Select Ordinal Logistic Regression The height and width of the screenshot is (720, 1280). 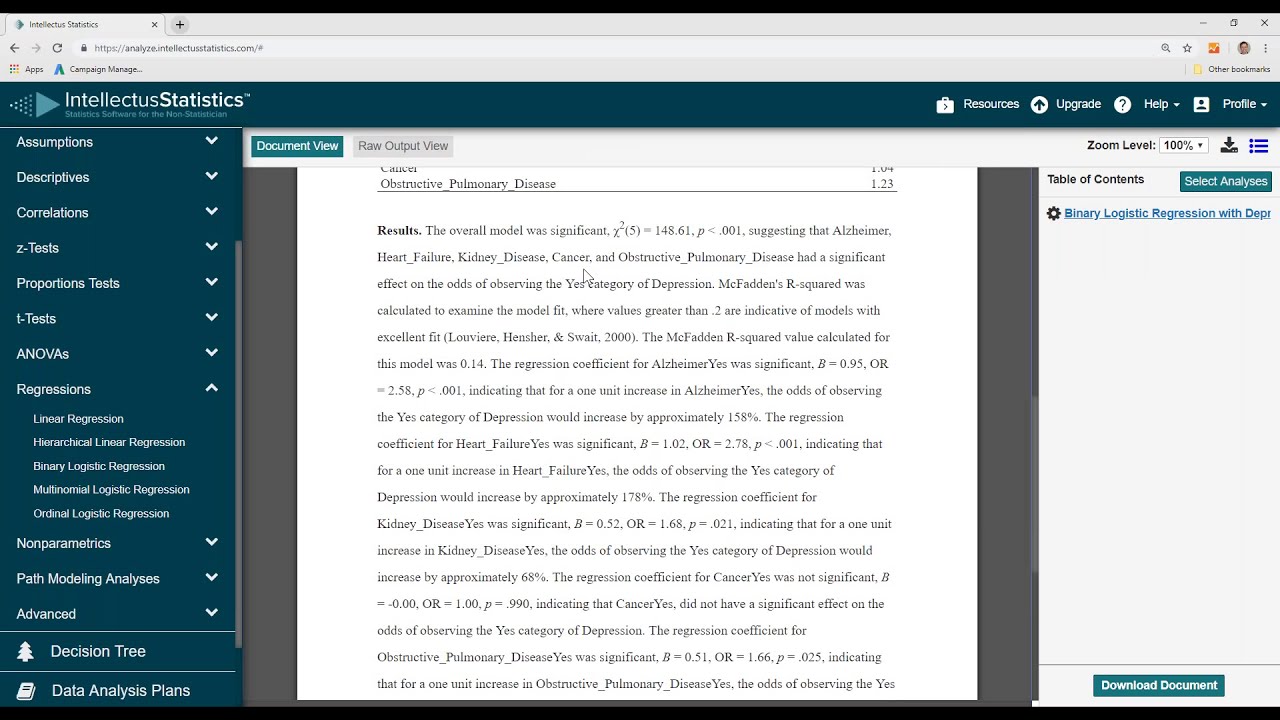(x=101, y=514)
